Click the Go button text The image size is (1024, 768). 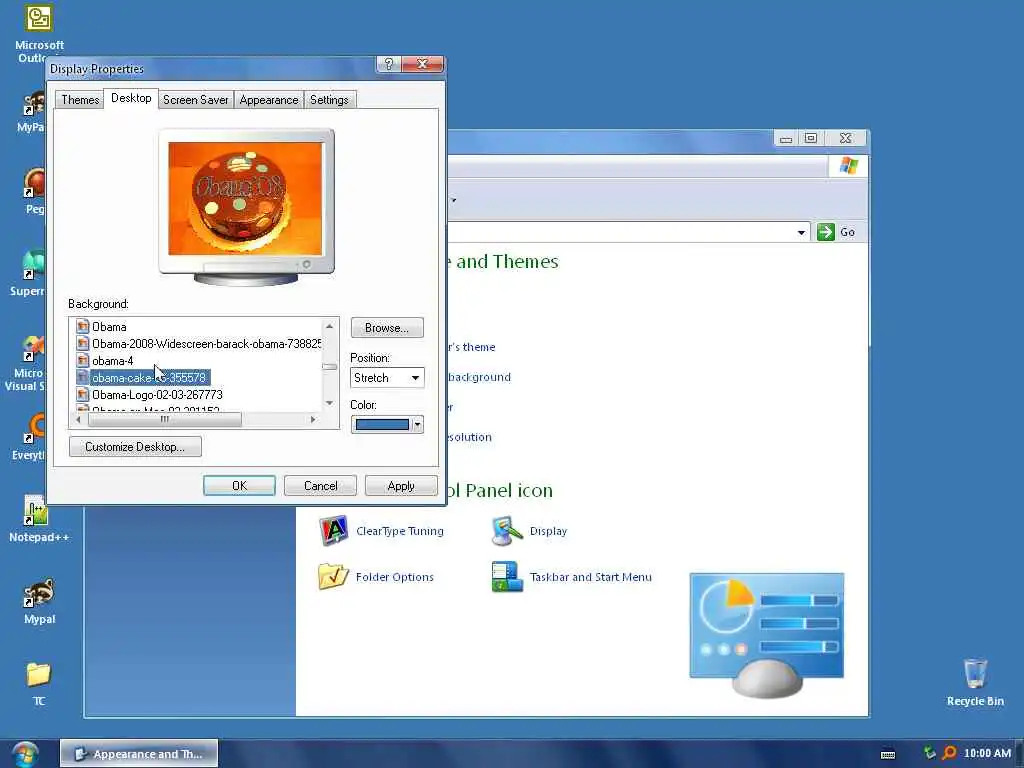848,232
